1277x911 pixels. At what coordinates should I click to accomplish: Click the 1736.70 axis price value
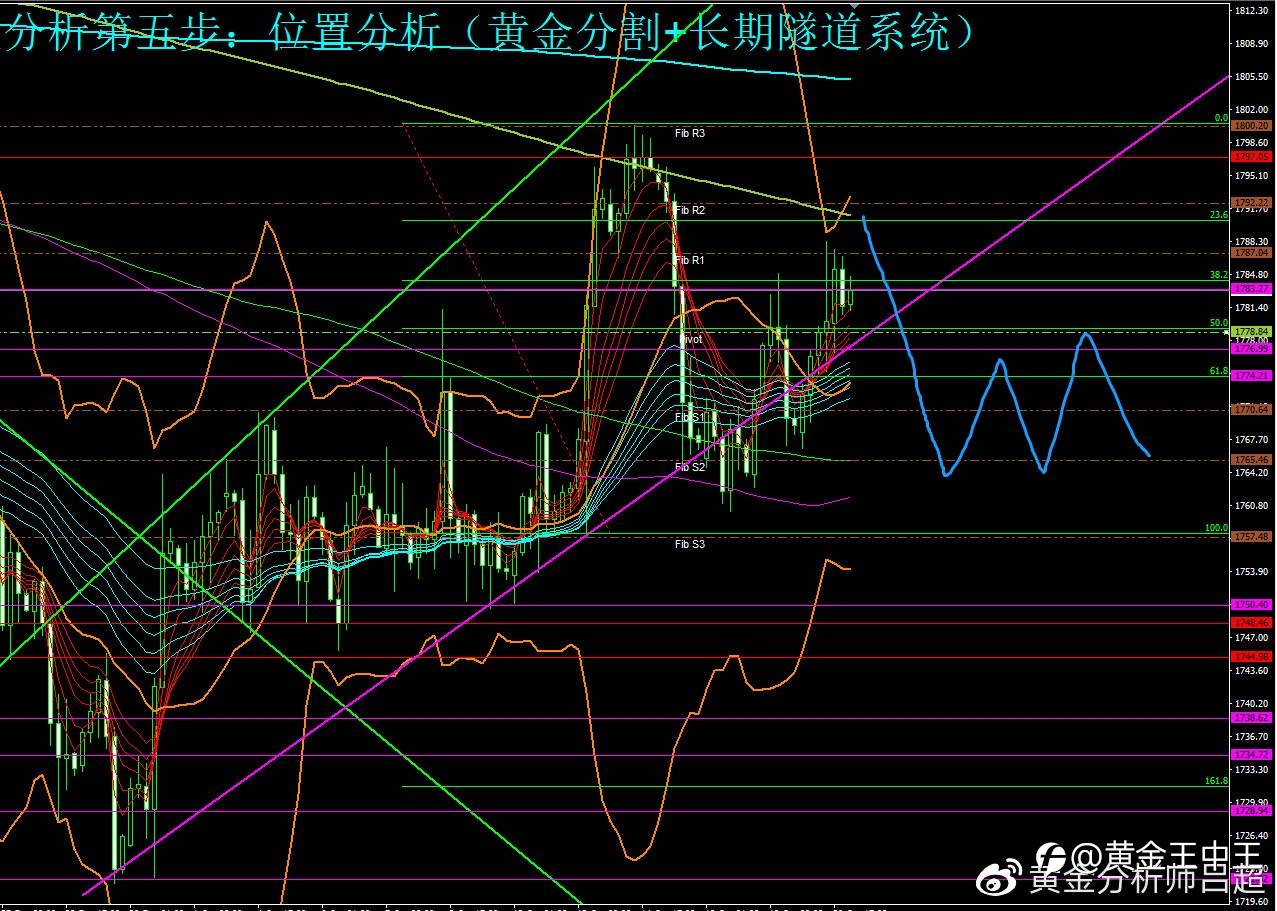pyautogui.click(x=1253, y=737)
